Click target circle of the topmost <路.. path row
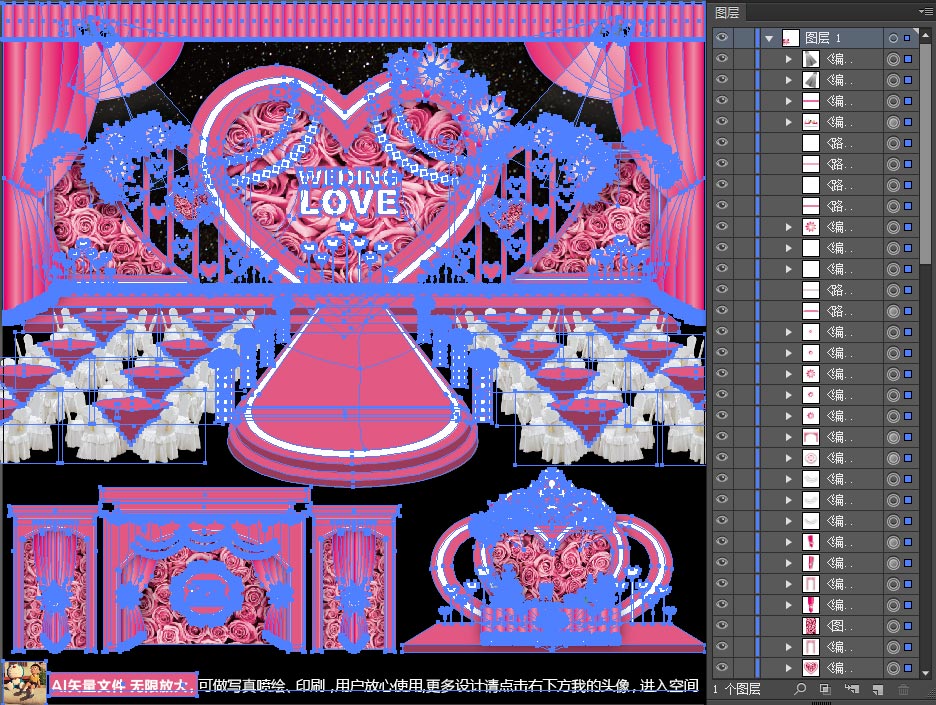 tap(893, 143)
